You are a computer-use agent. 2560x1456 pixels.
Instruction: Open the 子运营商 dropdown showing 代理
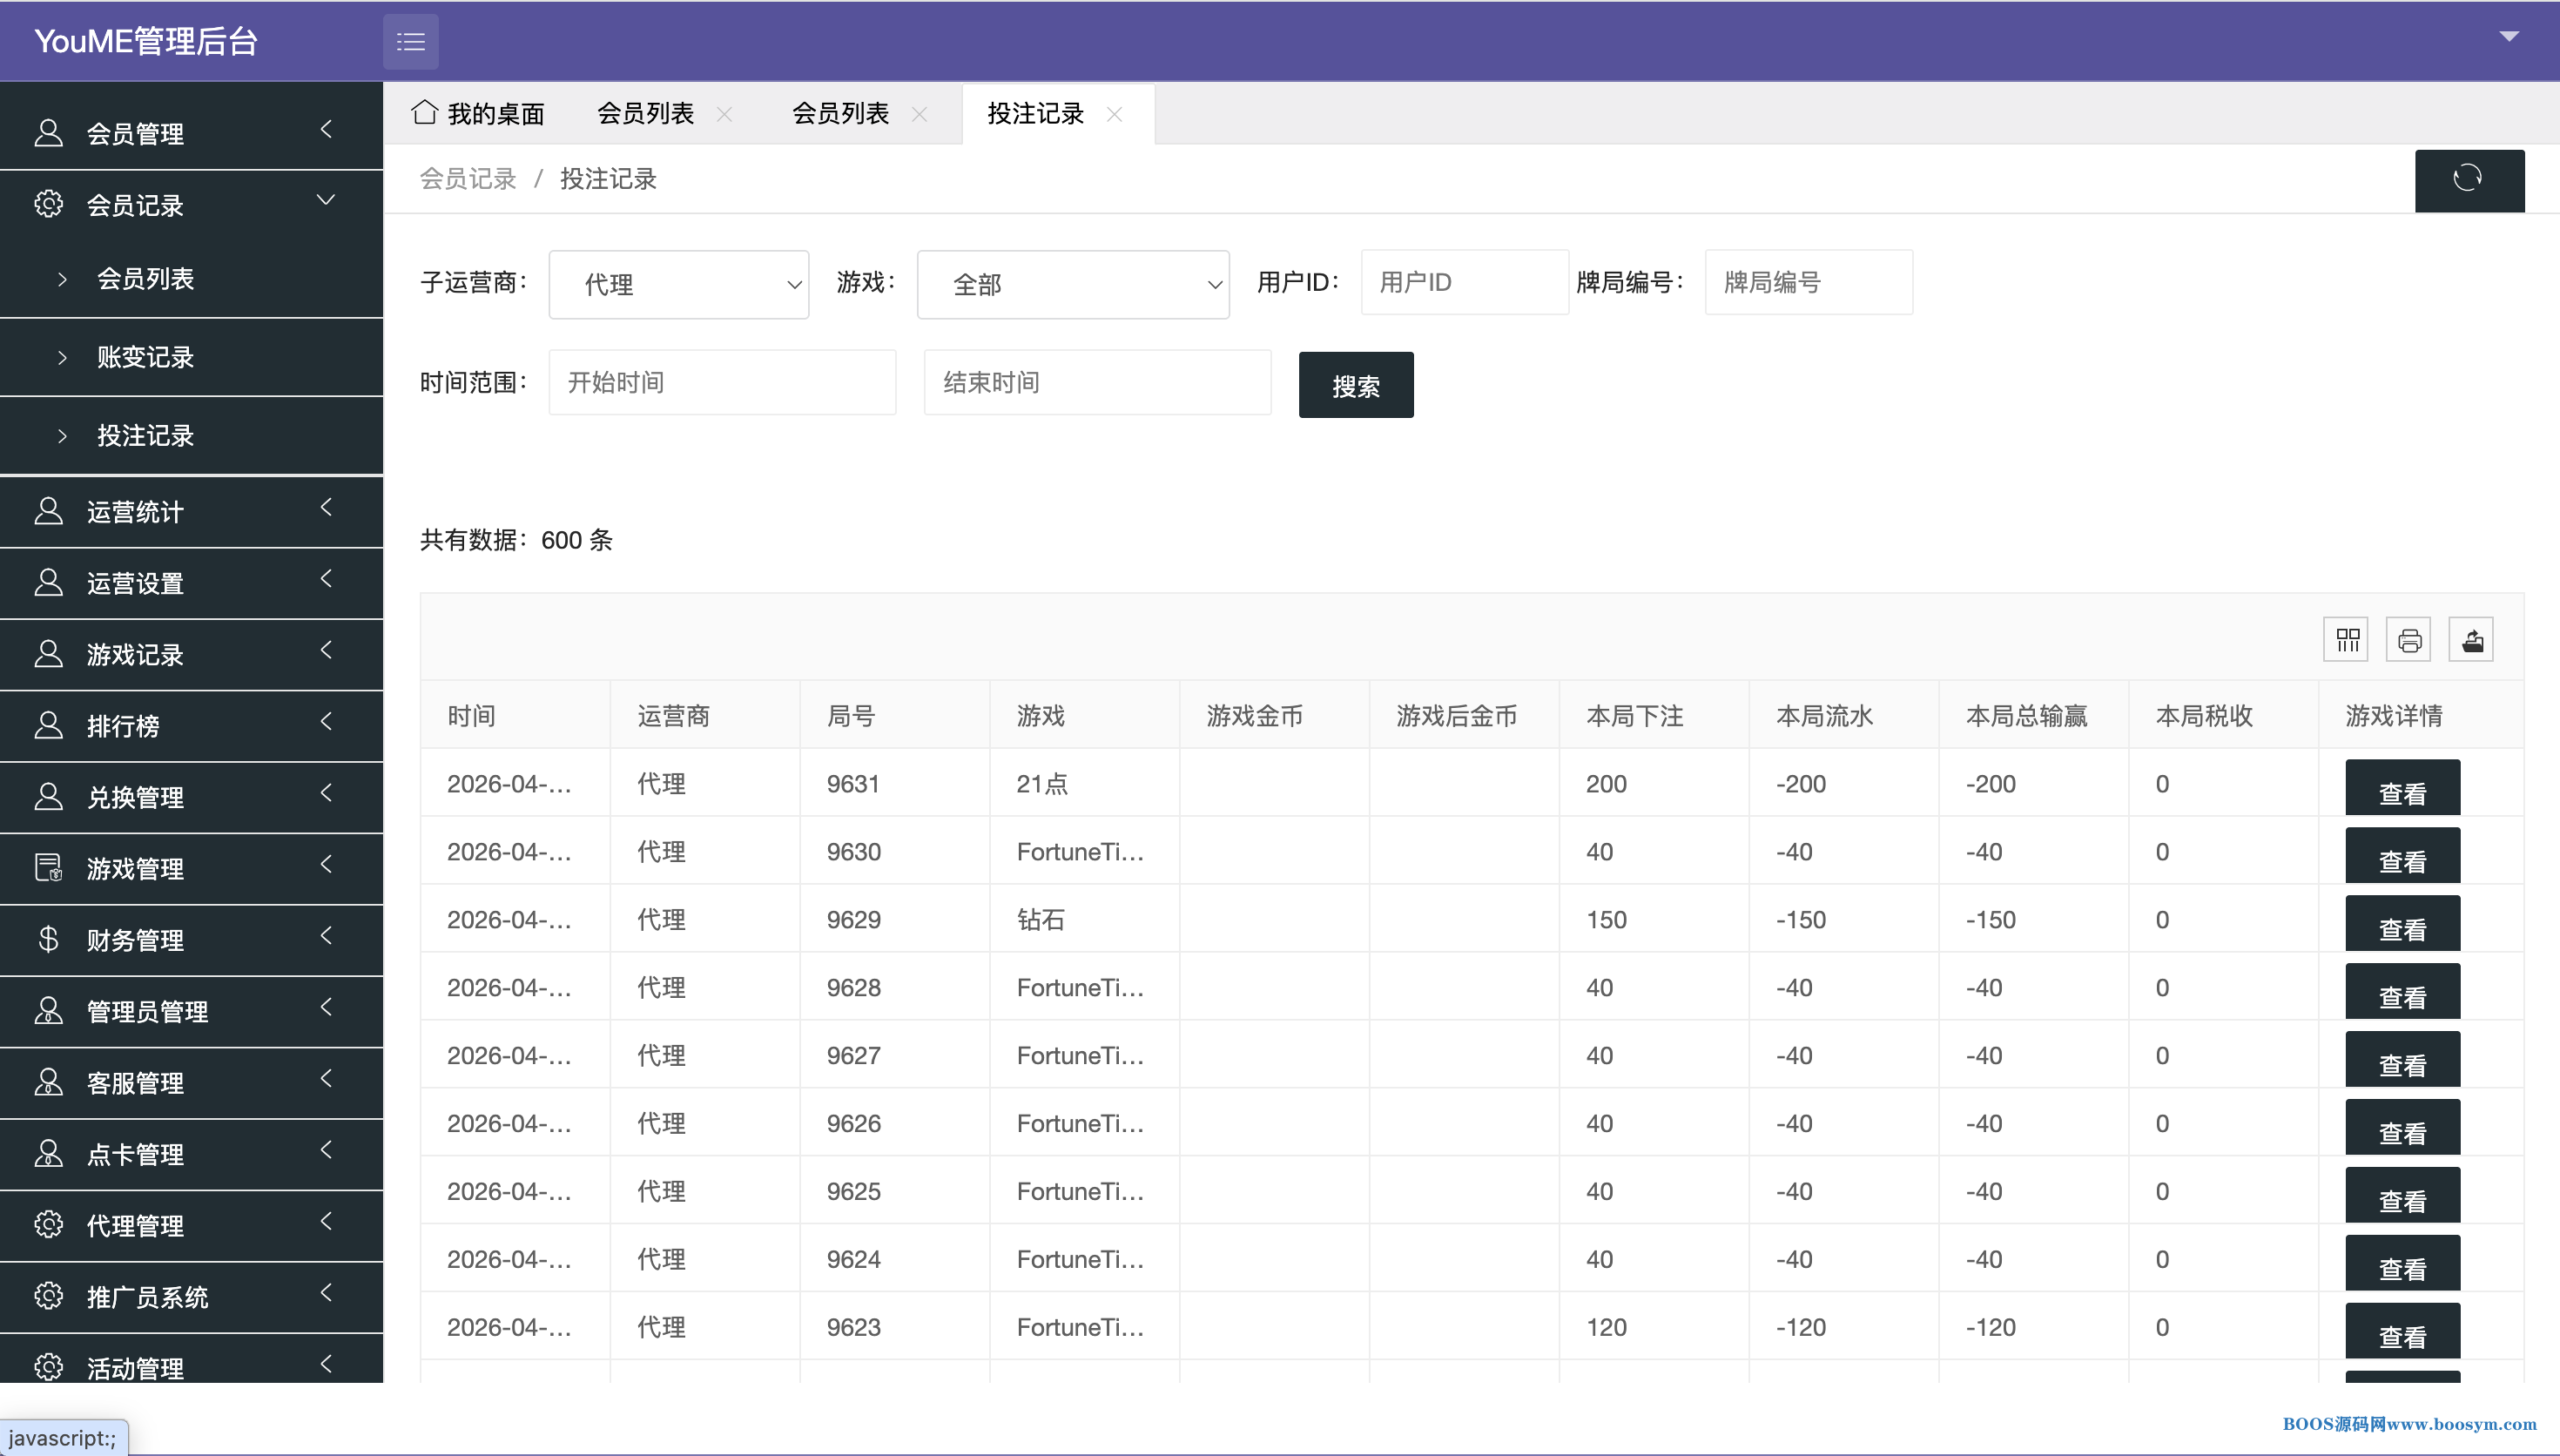point(678,285)
